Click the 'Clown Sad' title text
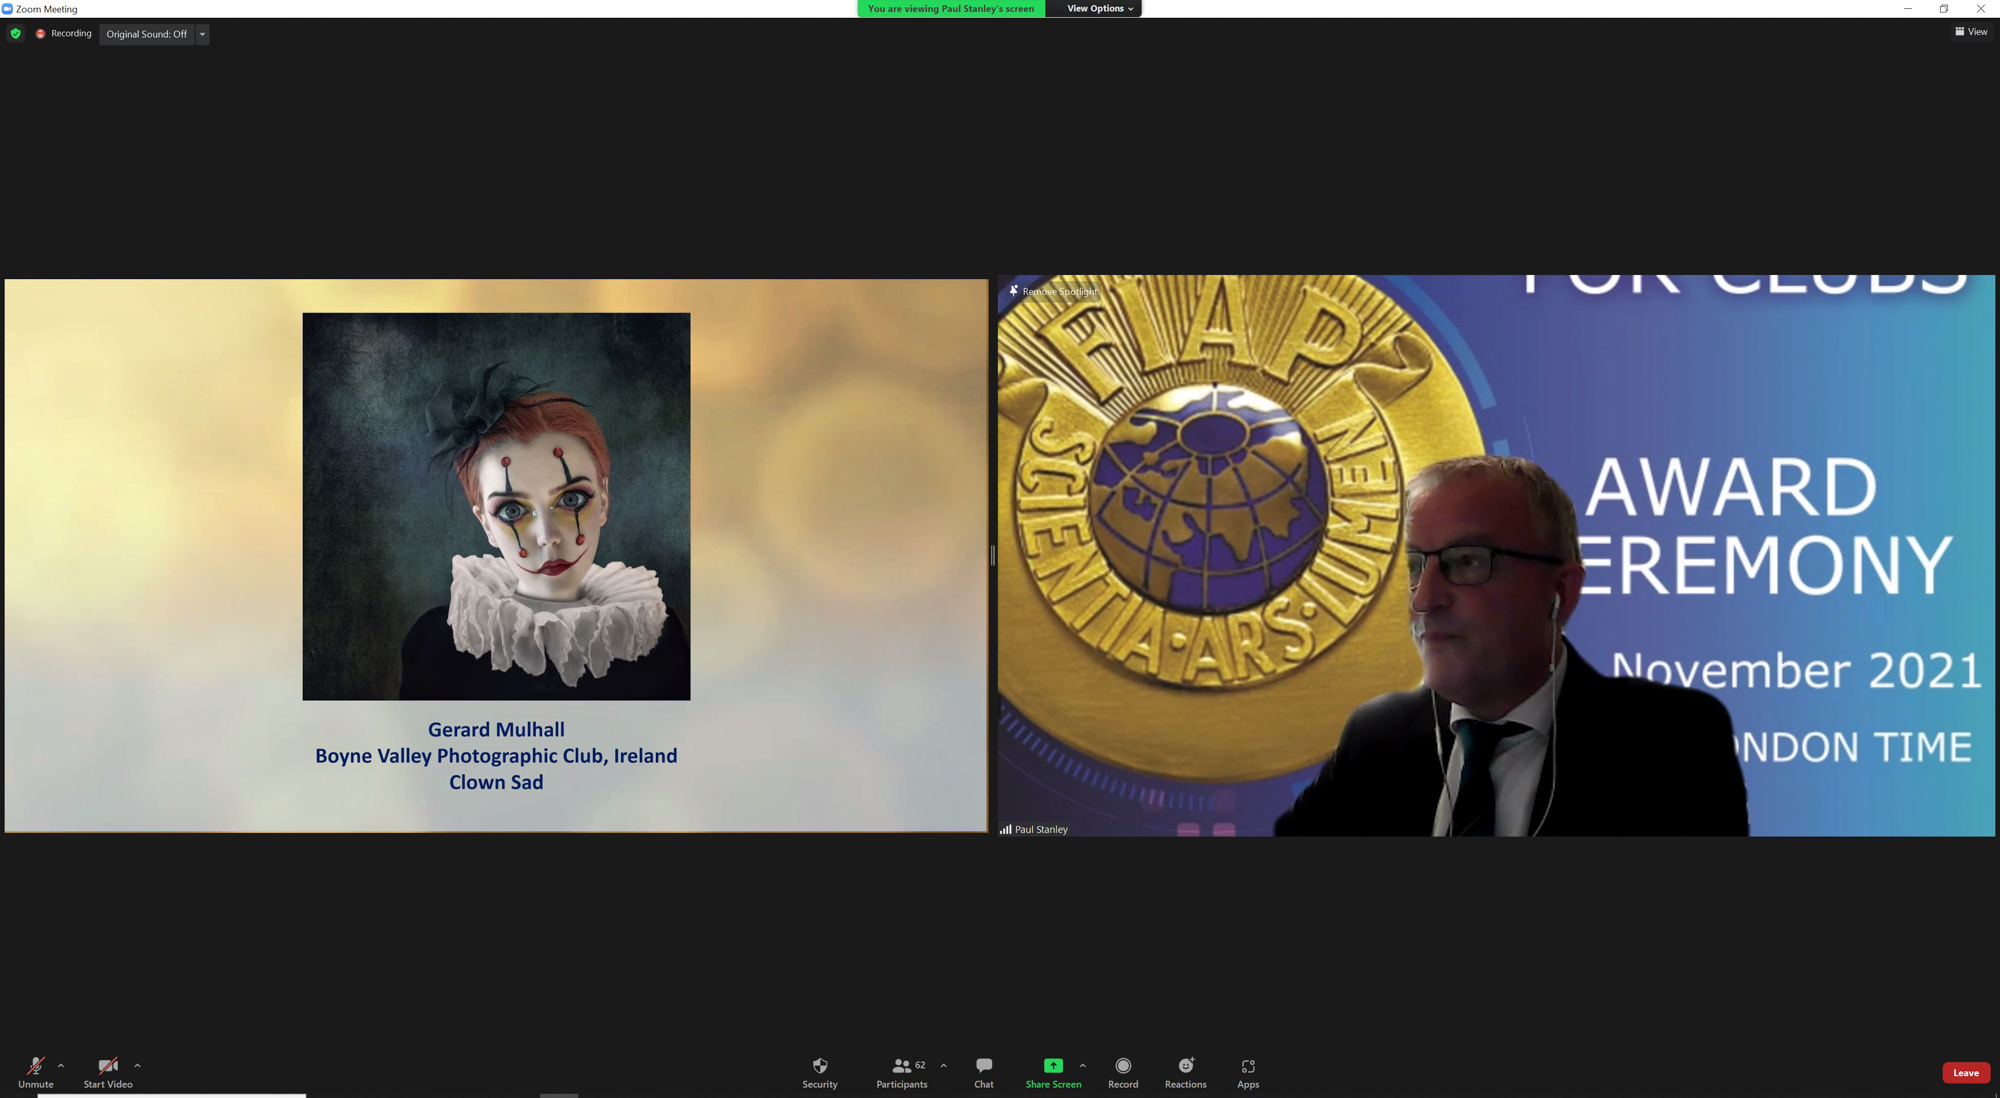Screen dimensions: 2000x1098 coord(496,782)
